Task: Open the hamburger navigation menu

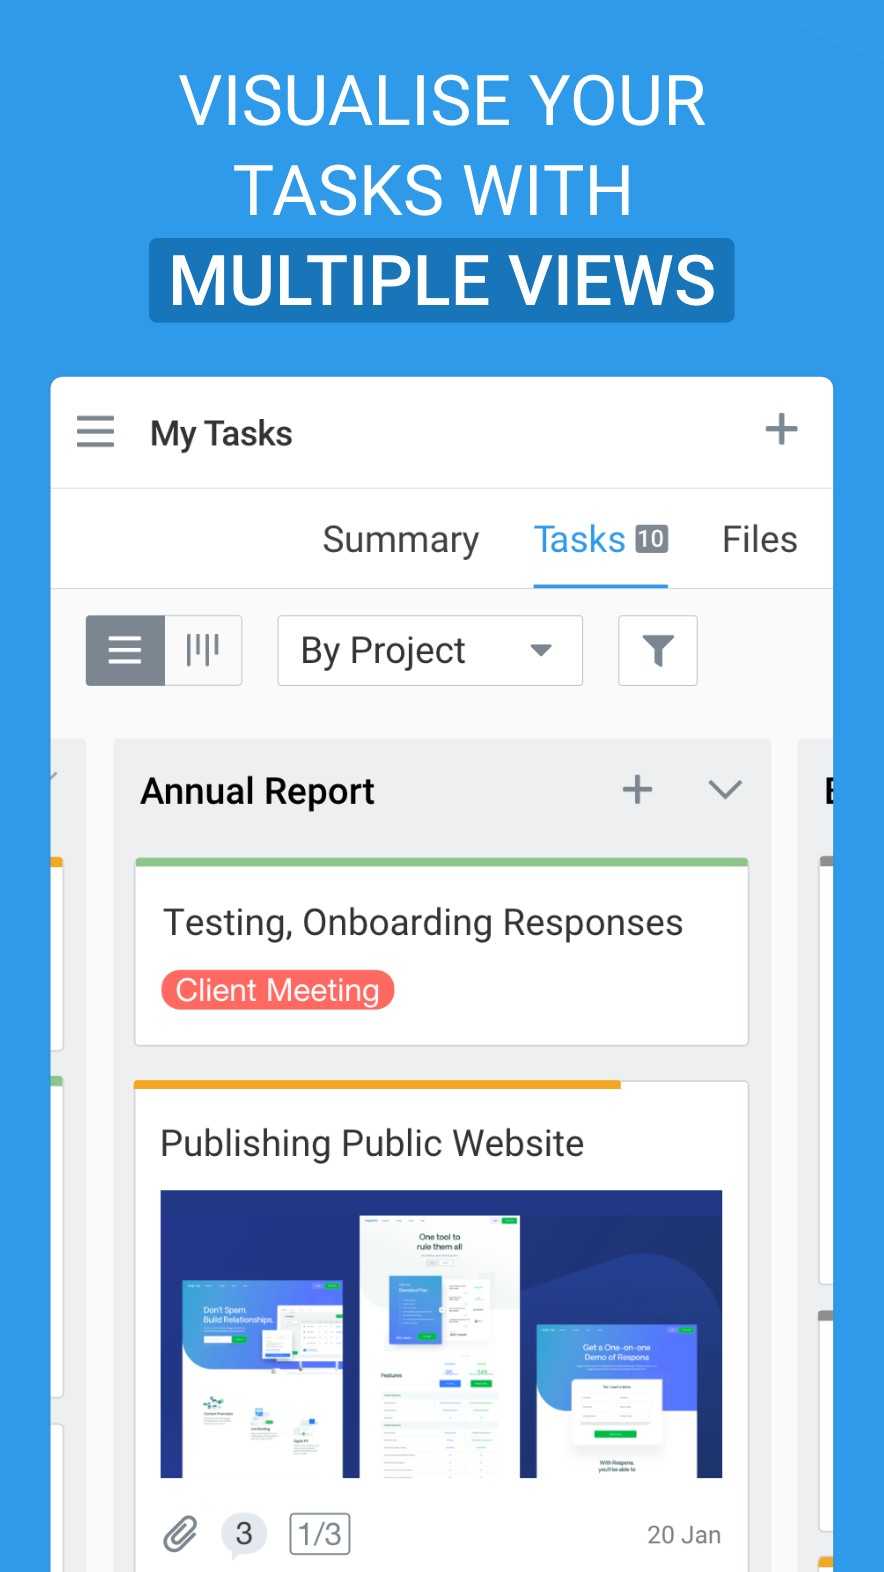Action: click(96, 431)
